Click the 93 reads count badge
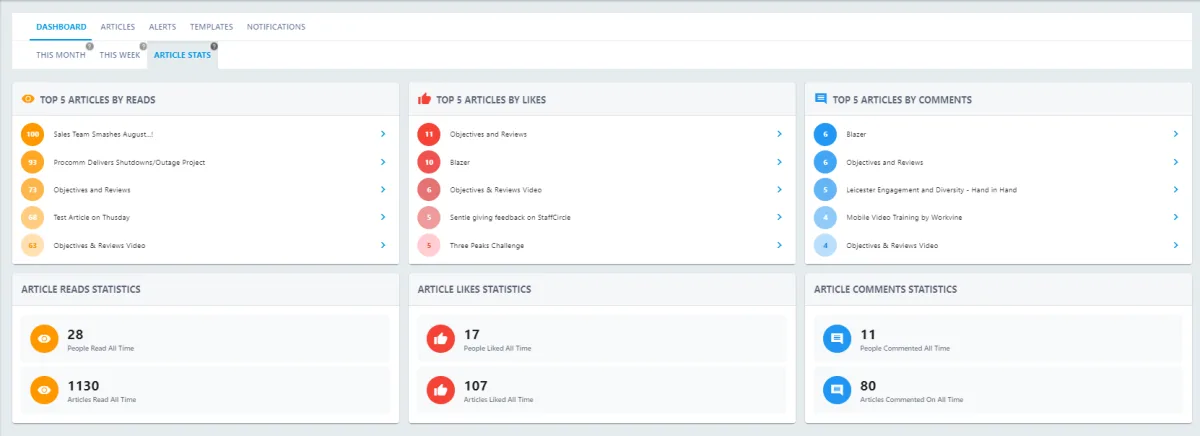1200x436 pixels. coord(33,162)
